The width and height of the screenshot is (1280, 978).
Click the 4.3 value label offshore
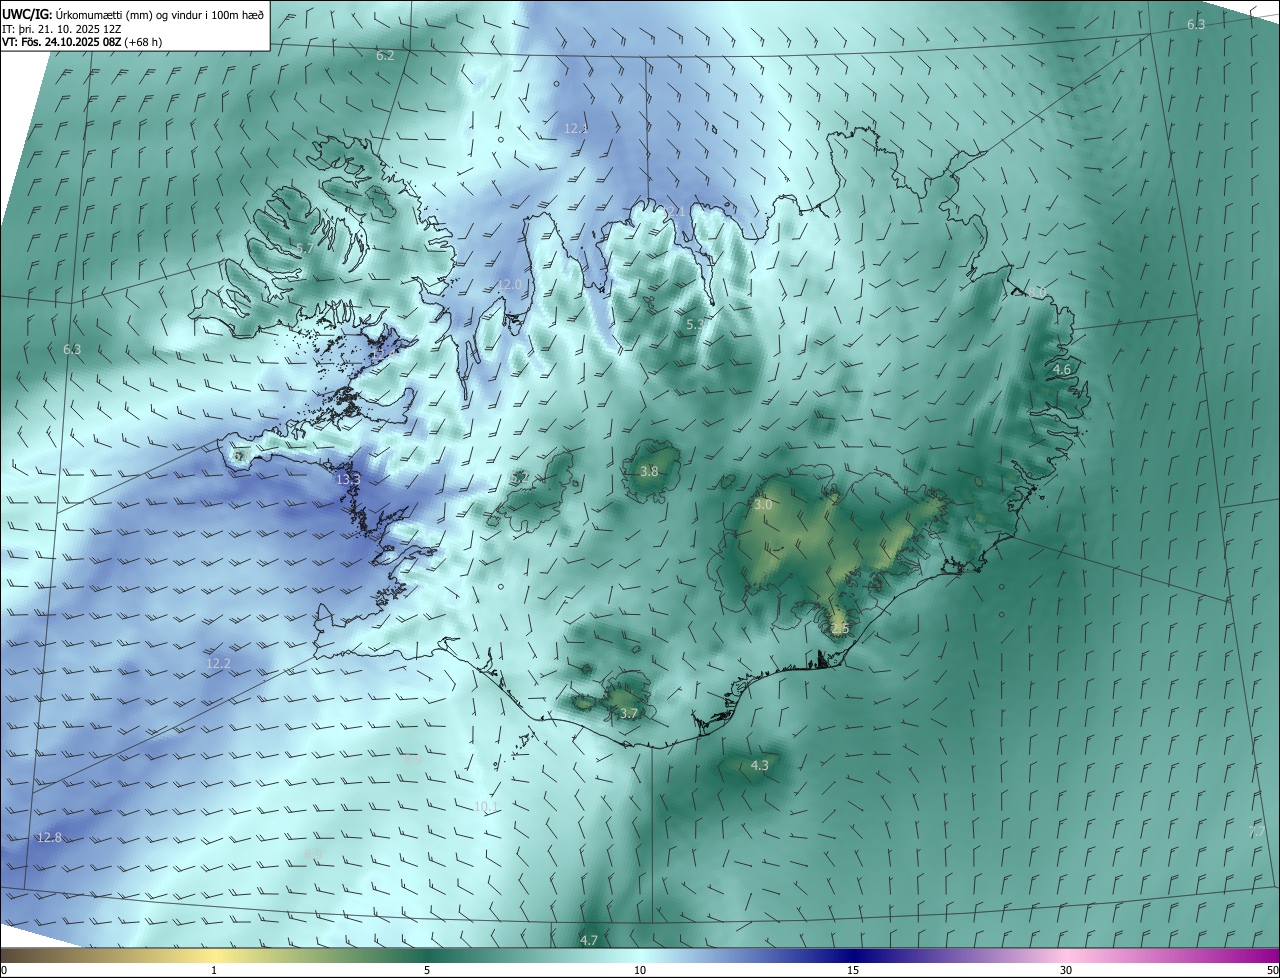click(760, 765)
